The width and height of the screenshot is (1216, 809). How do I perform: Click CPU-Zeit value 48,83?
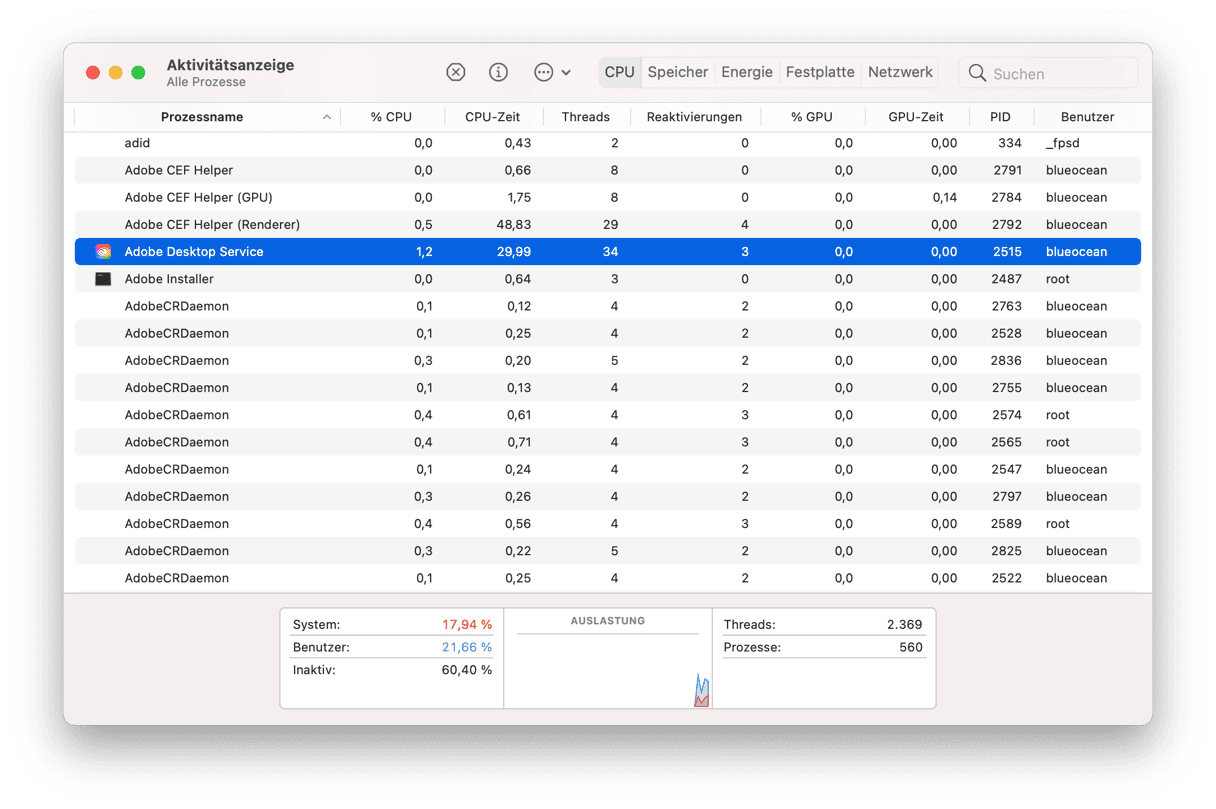(x=514, y=225)
